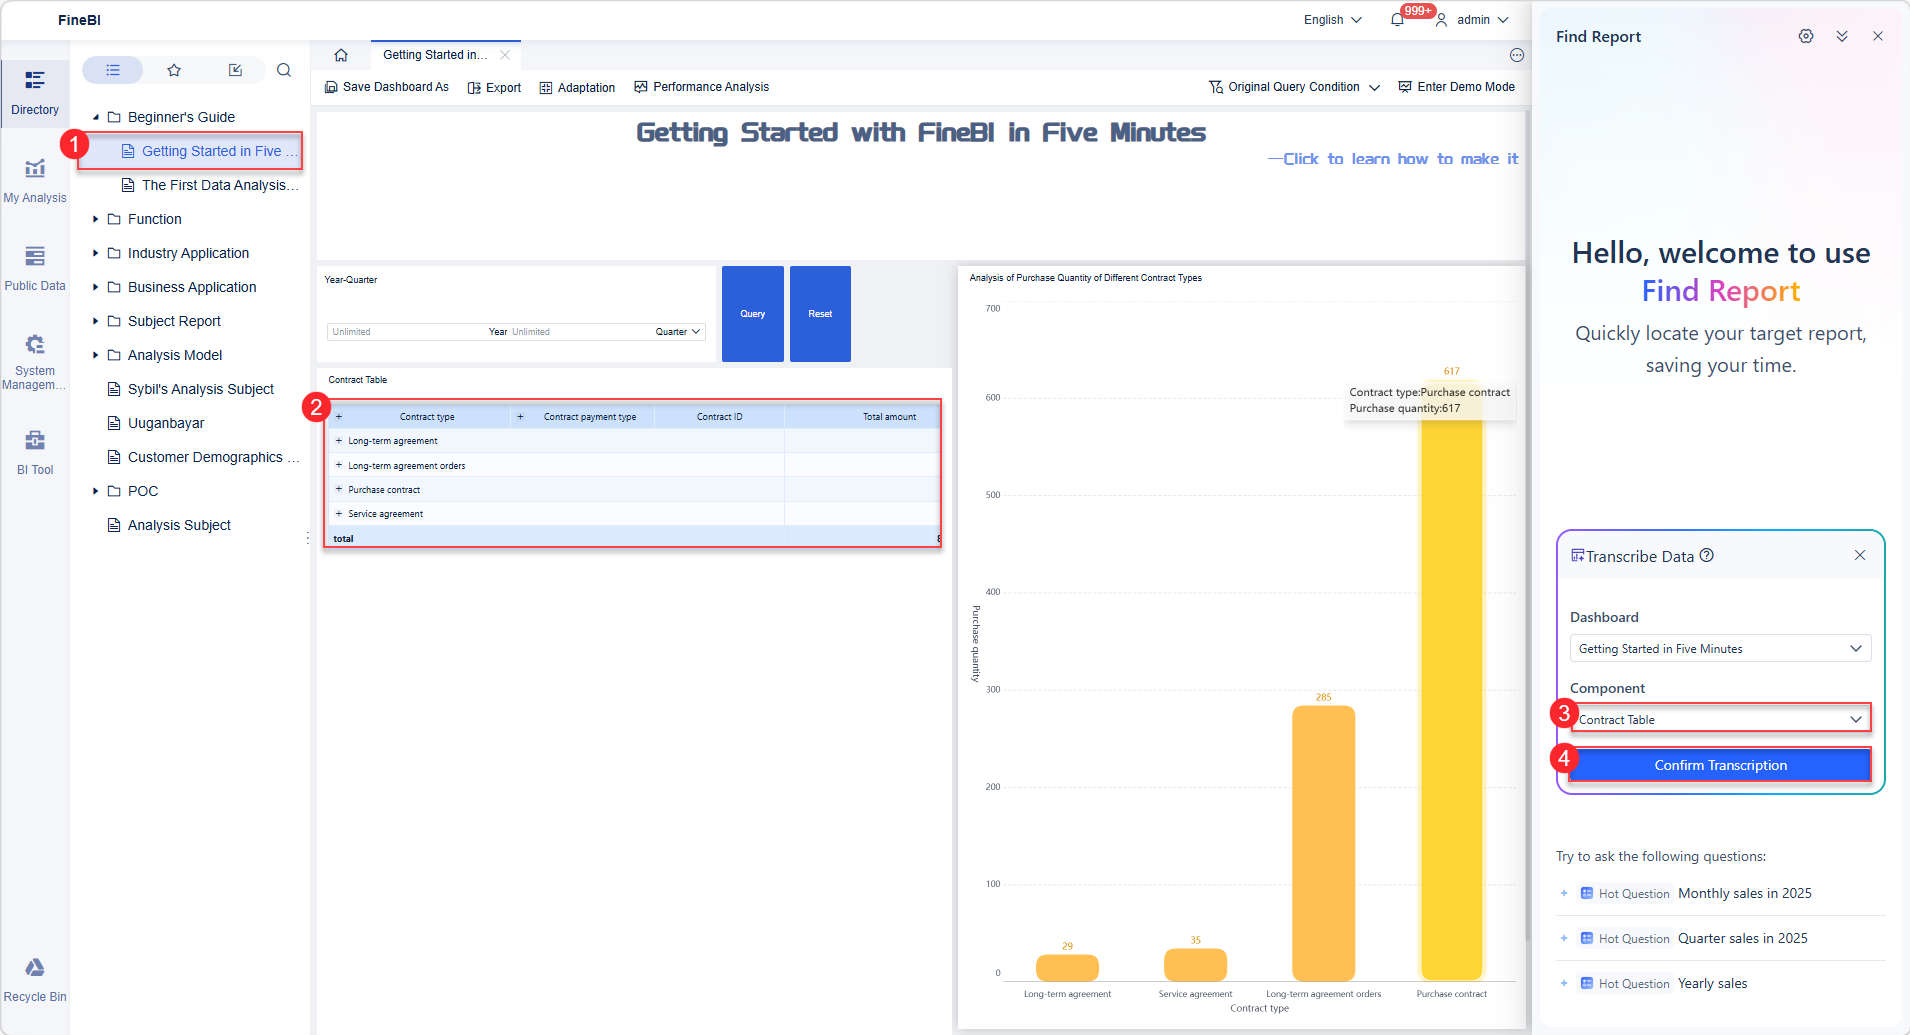Screen dimensions: 1910x1035
Task: Collapse the Find Report panel
Action: [1842, 36]
